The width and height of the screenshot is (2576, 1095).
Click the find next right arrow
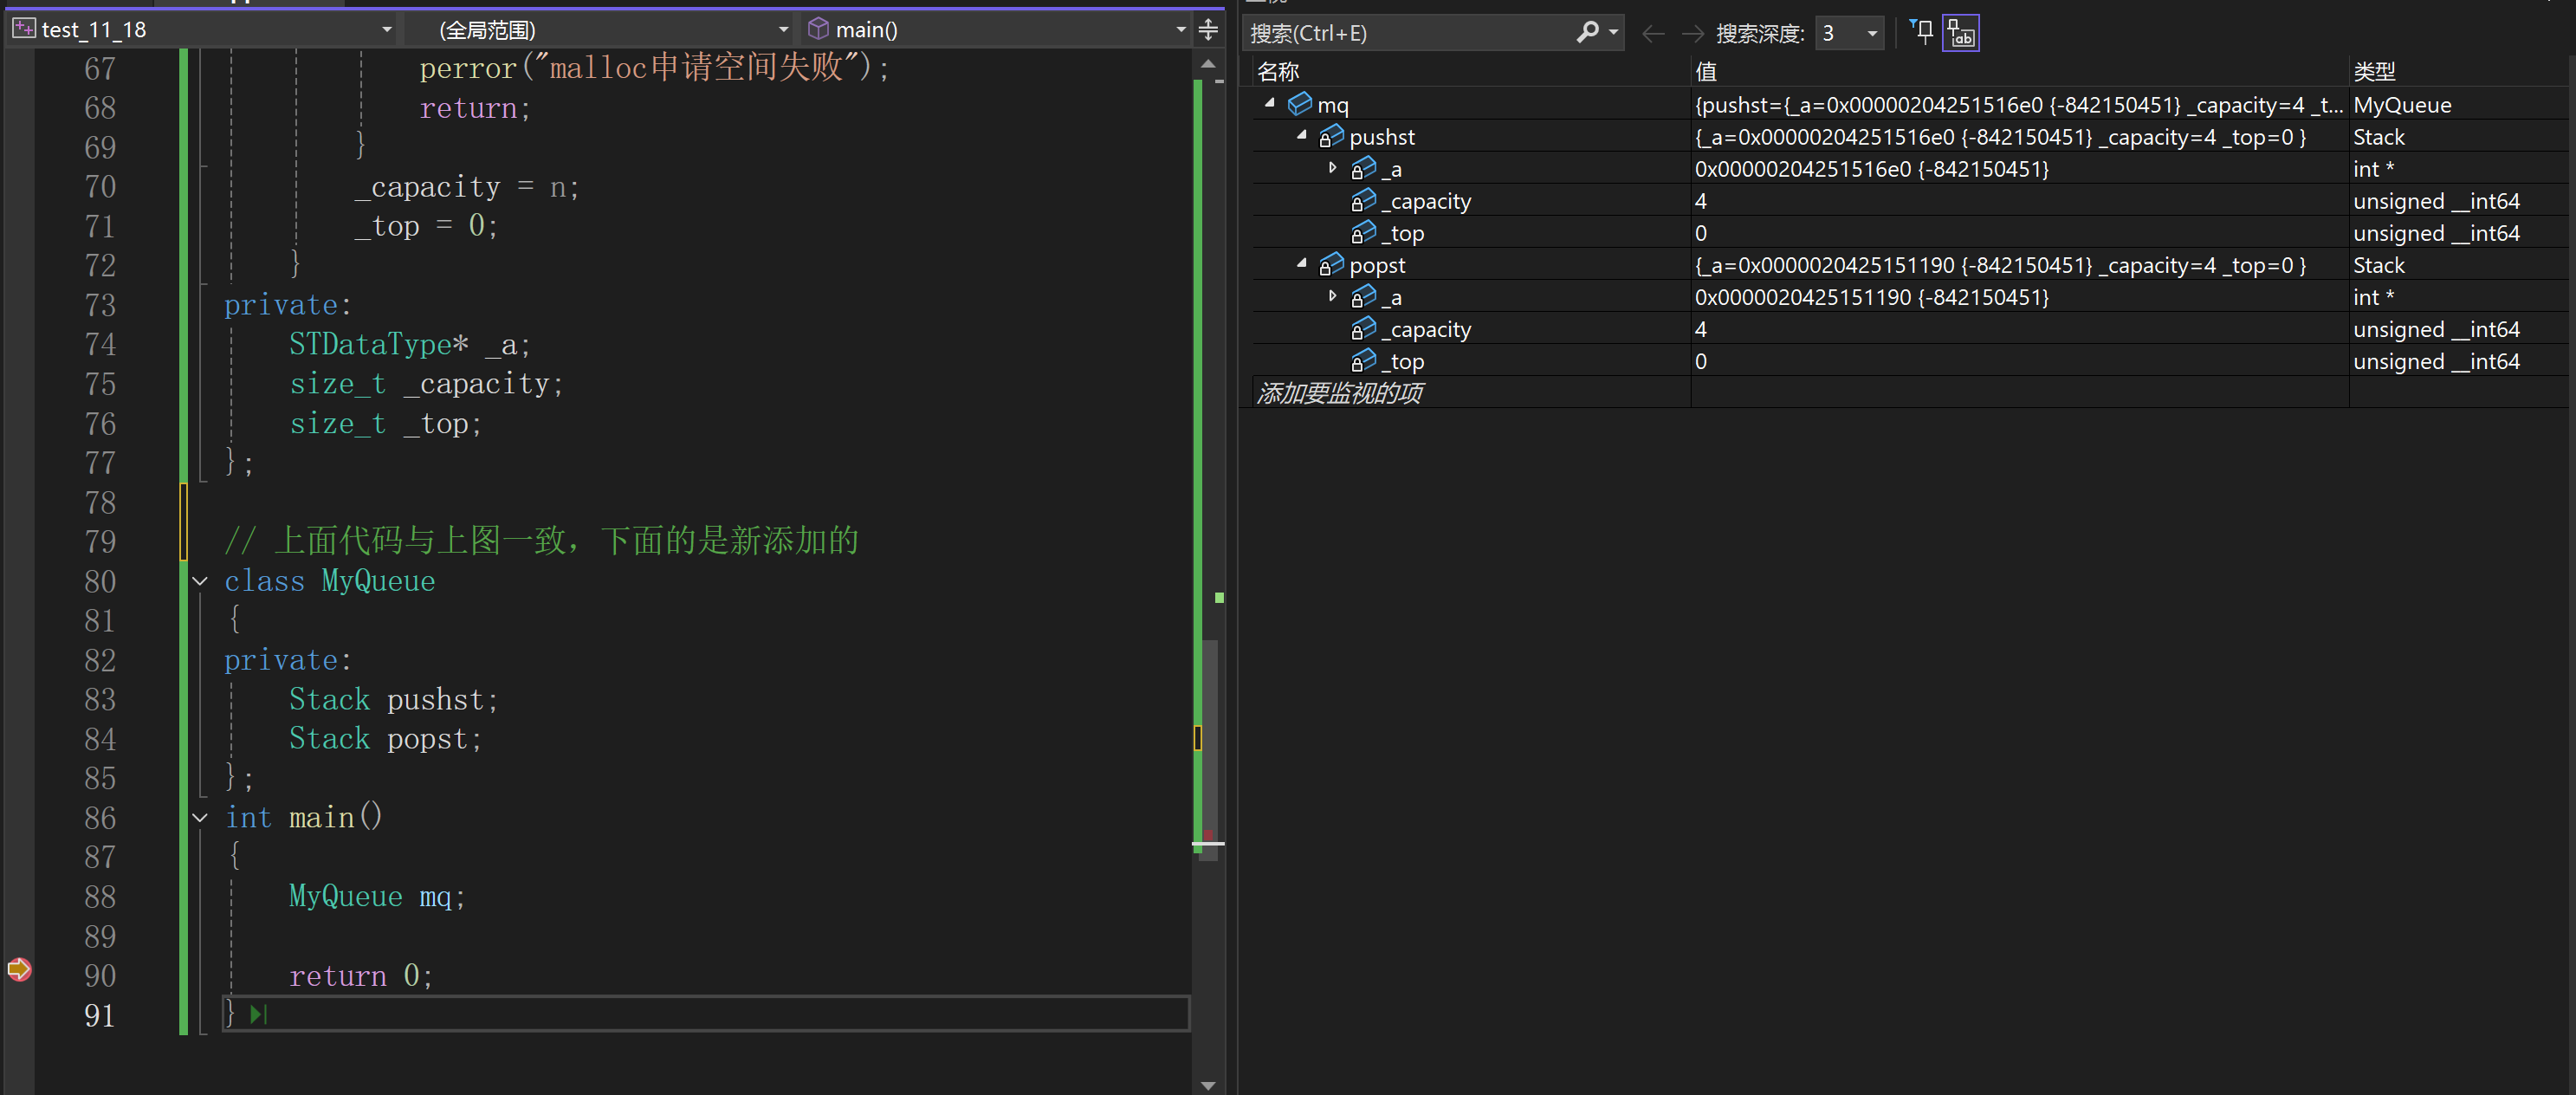[1692, 34]
